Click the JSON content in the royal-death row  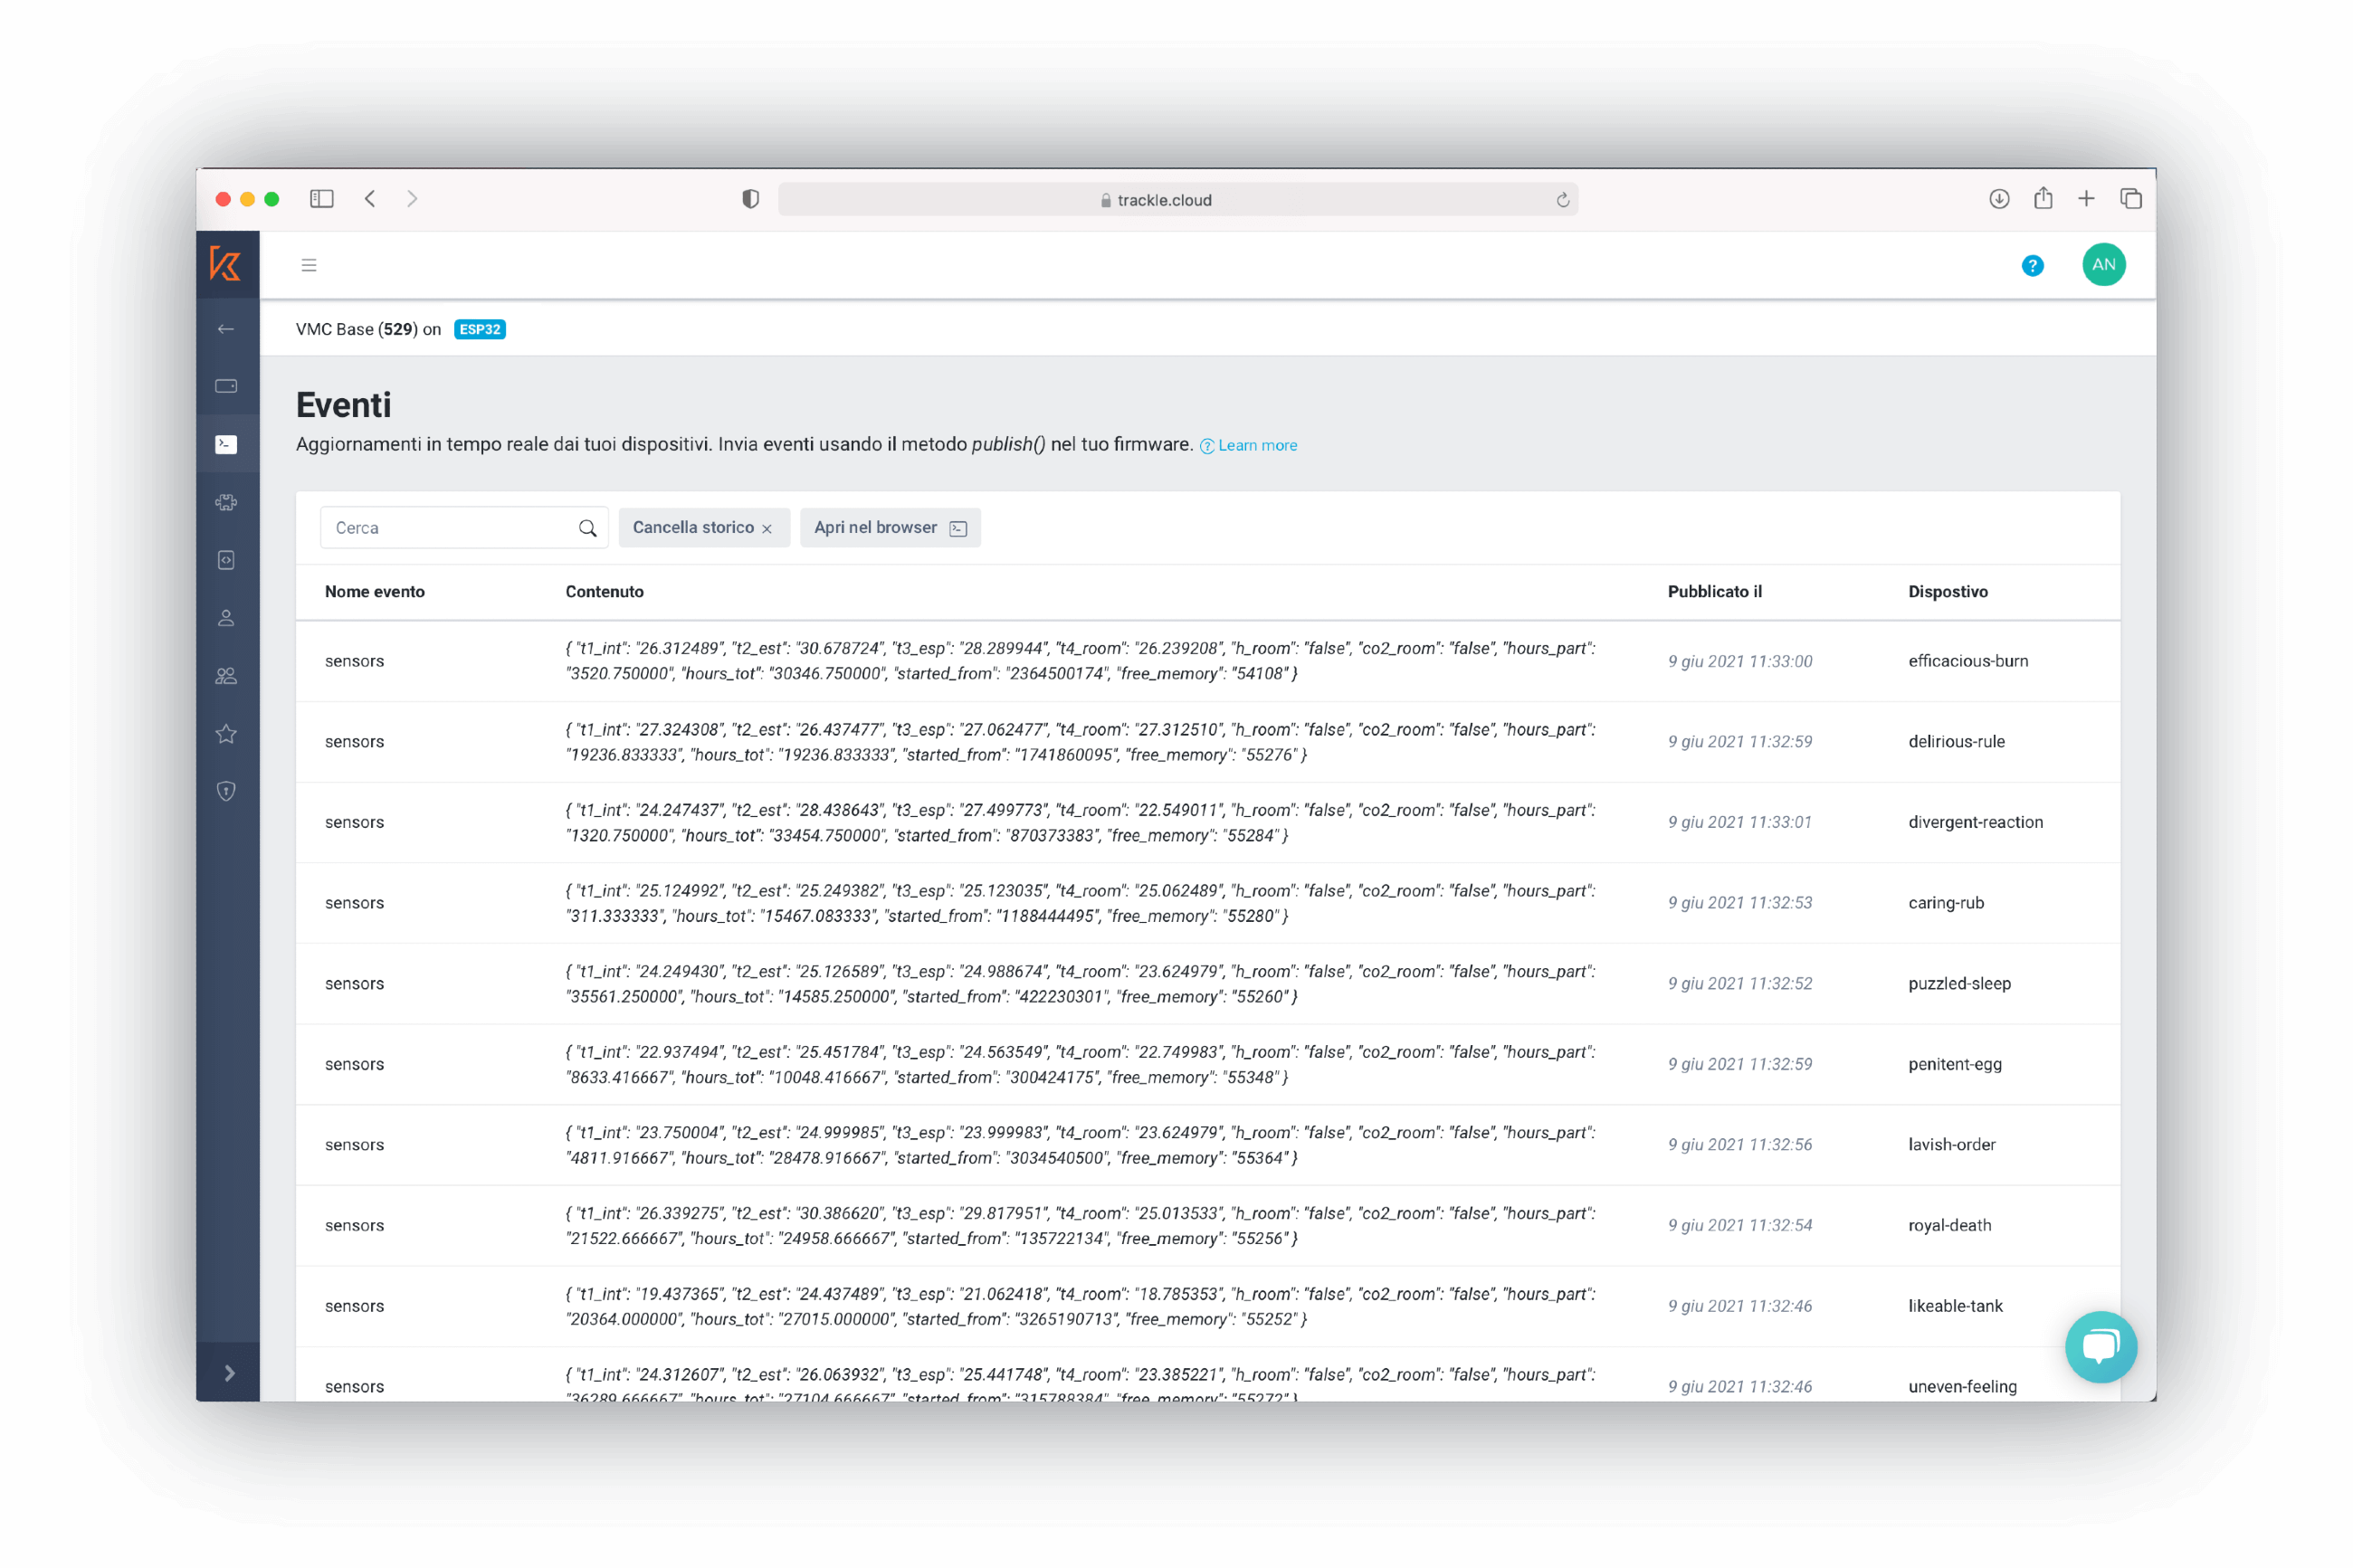click(1080, 1226)
